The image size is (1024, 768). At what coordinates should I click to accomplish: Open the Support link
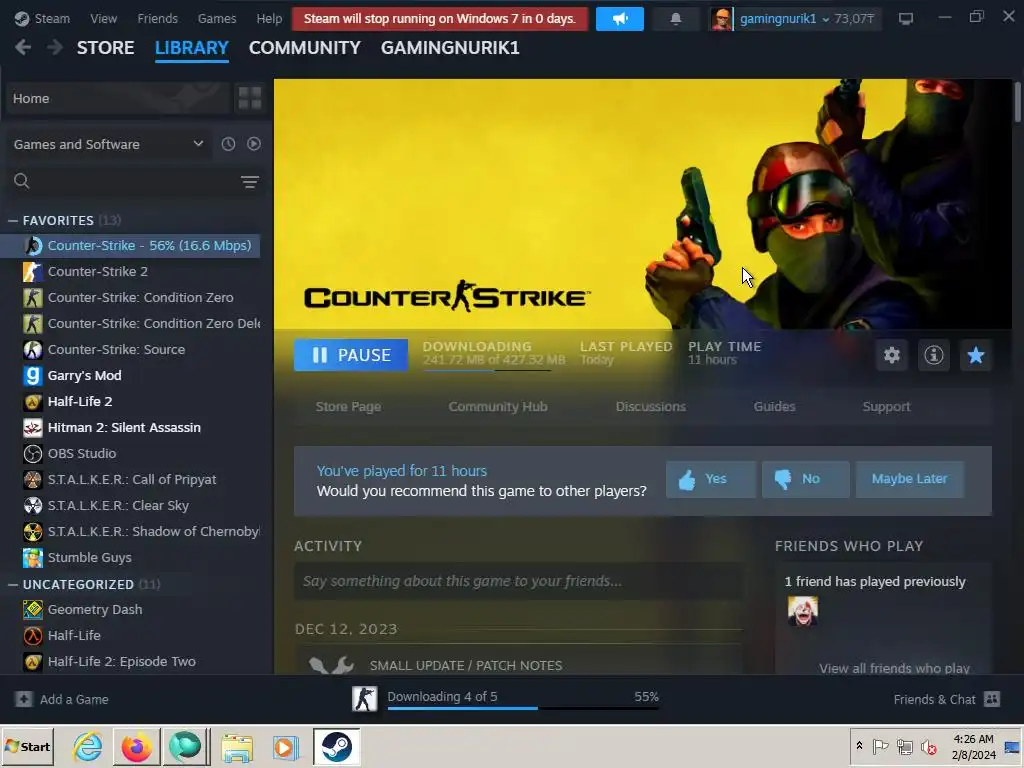(886, 407)
